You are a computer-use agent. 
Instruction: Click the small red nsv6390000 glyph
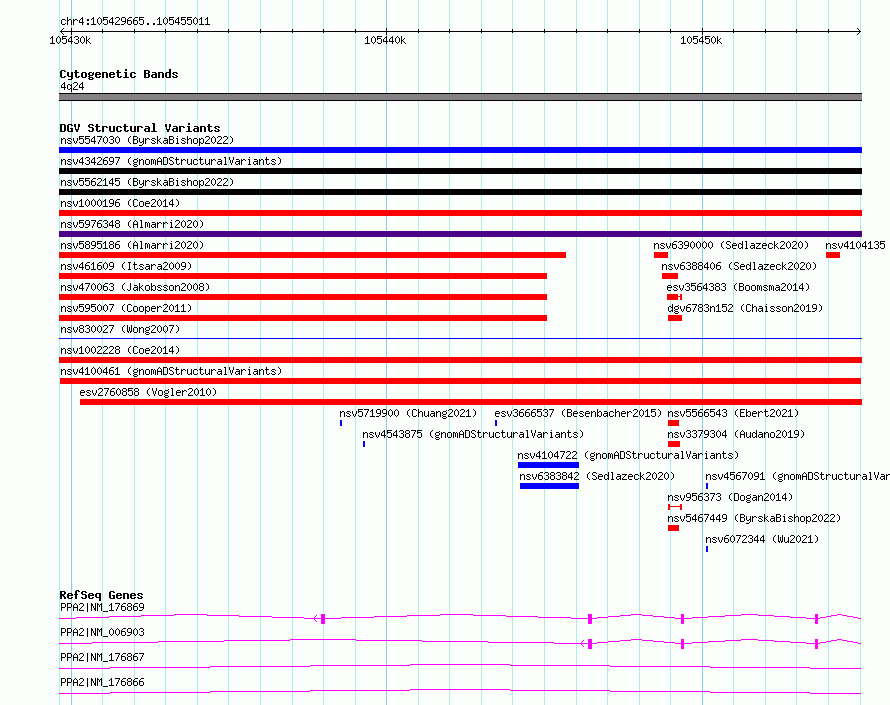[661, 255]
